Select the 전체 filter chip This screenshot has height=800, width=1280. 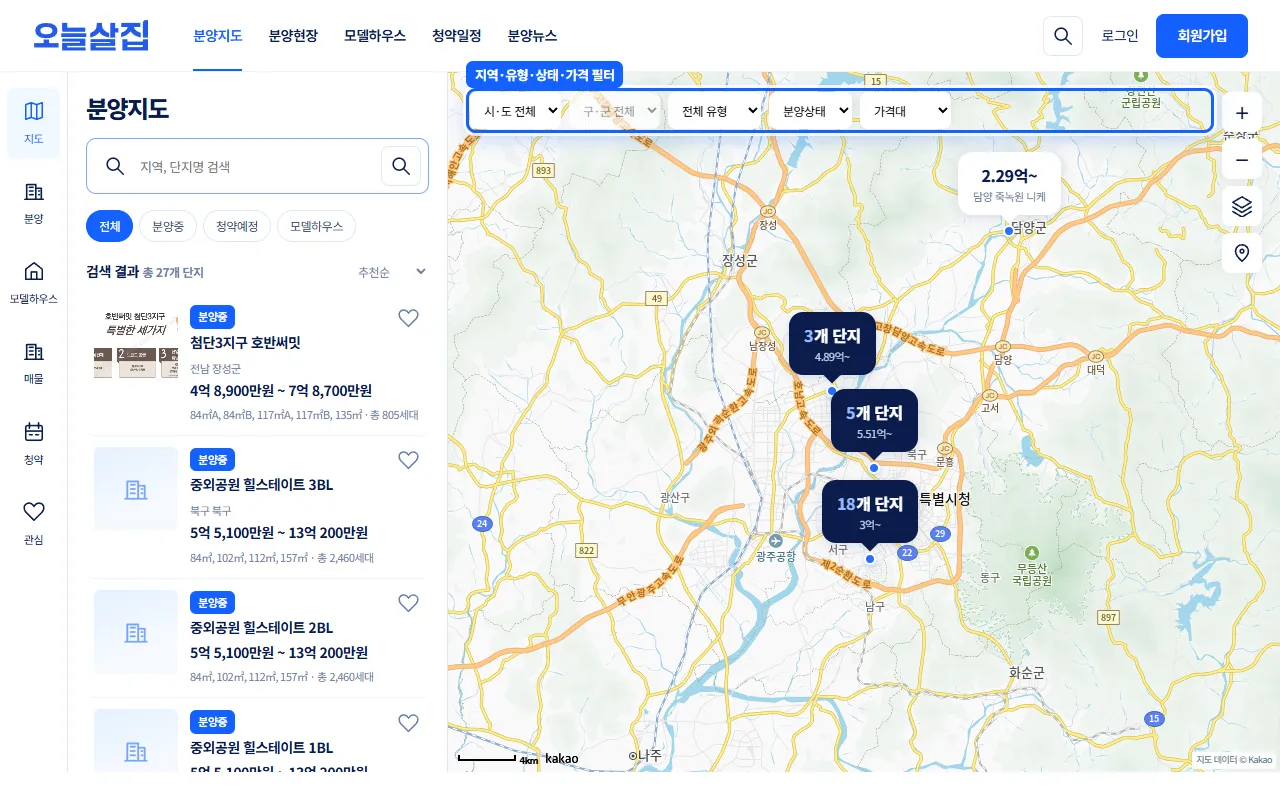click(x=109, y=226)
